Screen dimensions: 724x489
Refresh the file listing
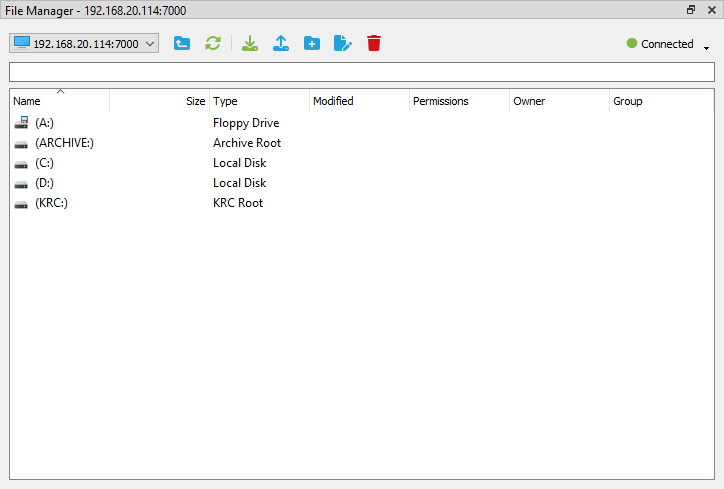[x=212, y=44]
